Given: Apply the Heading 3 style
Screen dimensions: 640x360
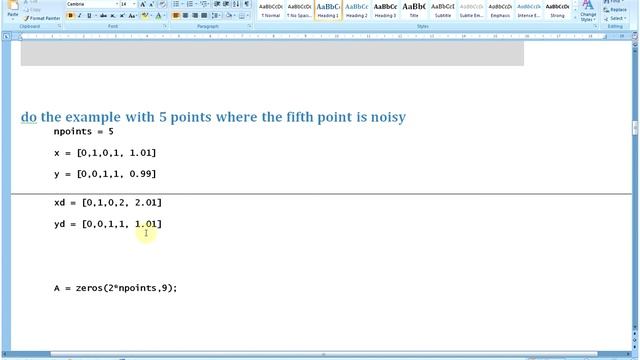Looking at the screenshot, I should pos(385,10).
